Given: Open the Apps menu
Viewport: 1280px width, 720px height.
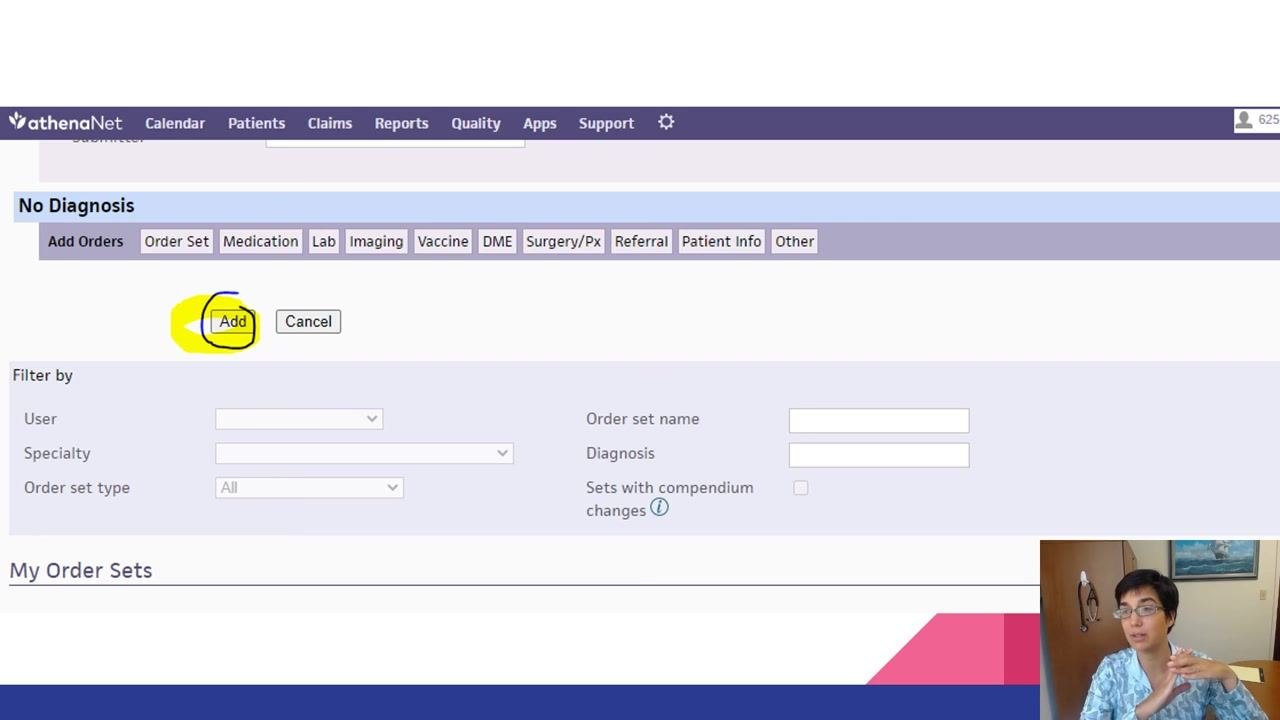Looking at the screenshot, I should click(x=539, y=123).
